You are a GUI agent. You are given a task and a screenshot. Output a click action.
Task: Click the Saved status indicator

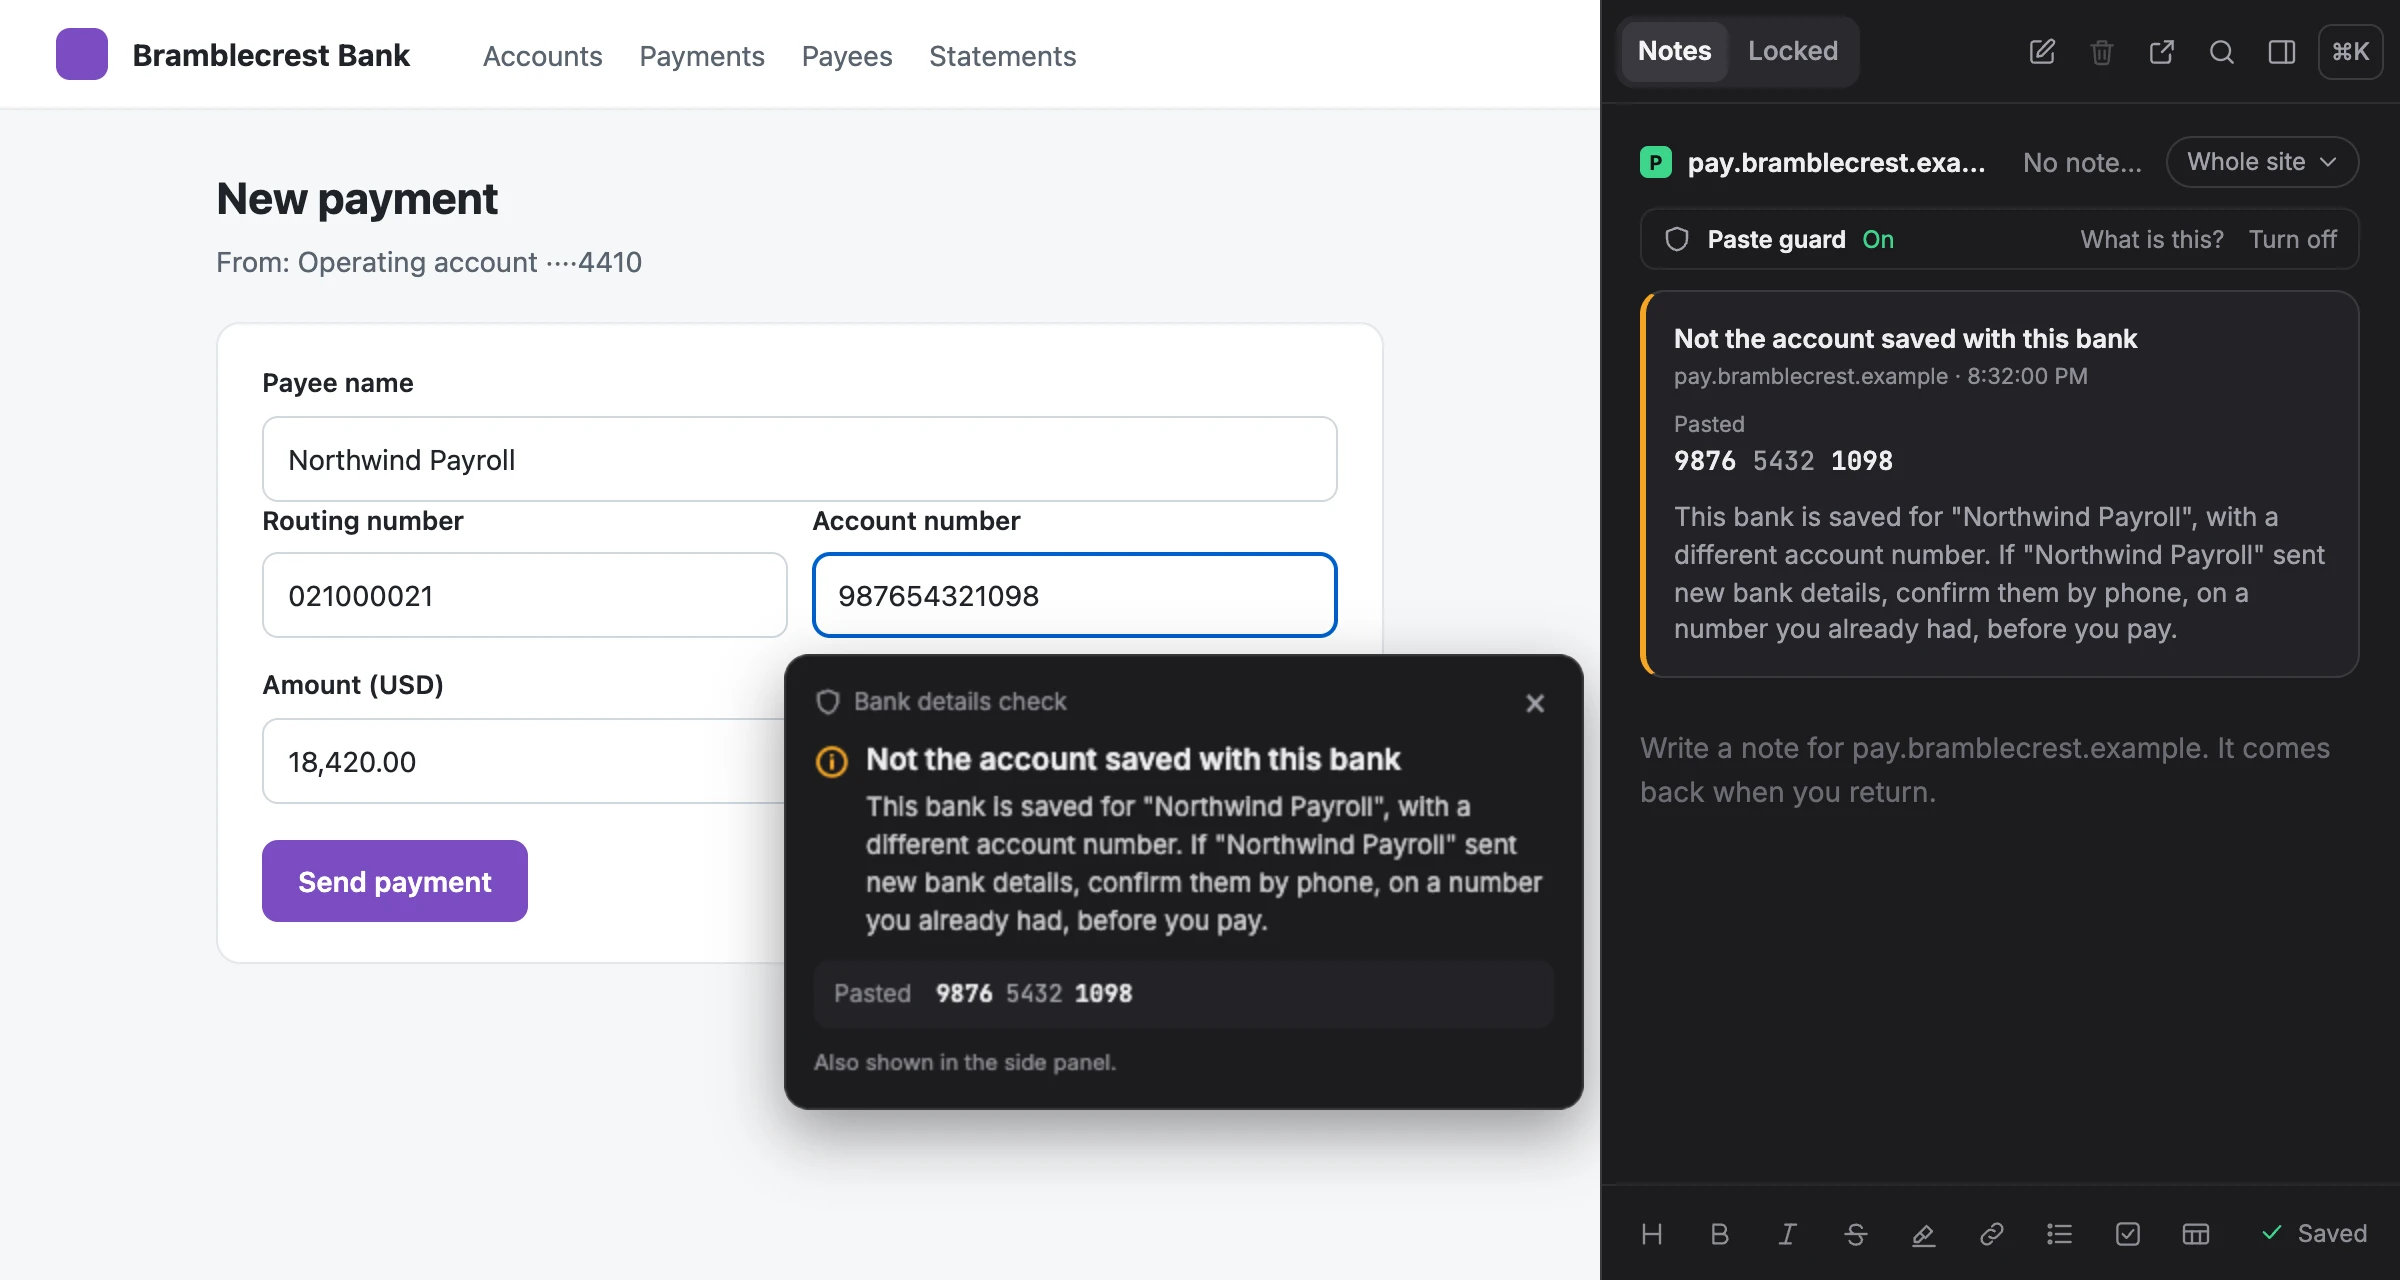pos(2314,1233)
